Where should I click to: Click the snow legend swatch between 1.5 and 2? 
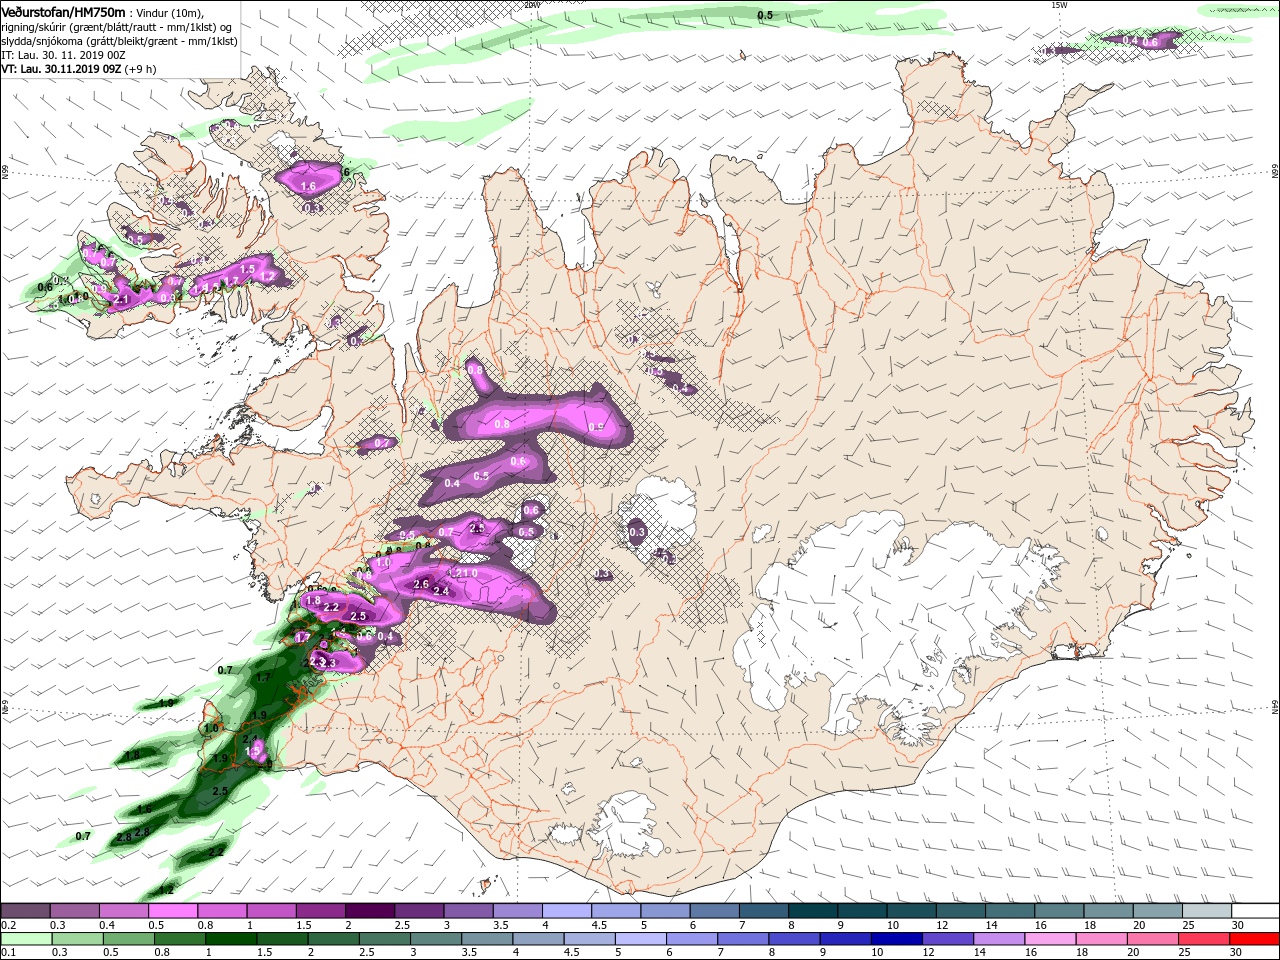click(x=320, y=911)
